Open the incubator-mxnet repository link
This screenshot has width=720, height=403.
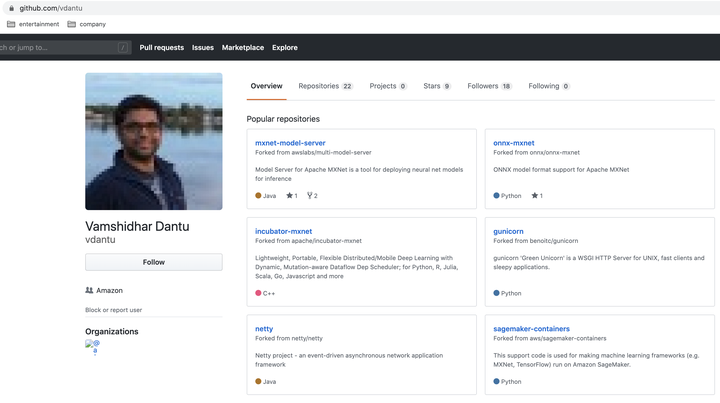pyautogui.click(x=283, y=231)
